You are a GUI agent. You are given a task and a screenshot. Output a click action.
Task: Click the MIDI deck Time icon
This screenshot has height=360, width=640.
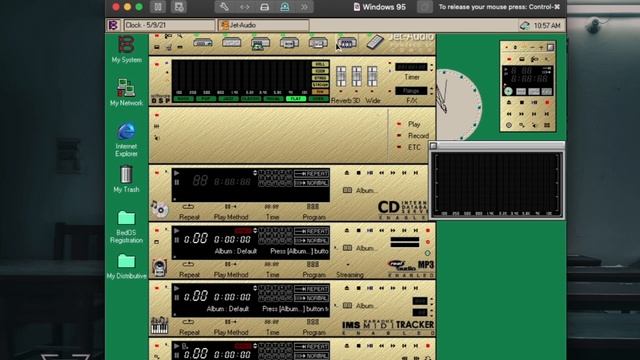pyautogui.click(x=272, y=322)
